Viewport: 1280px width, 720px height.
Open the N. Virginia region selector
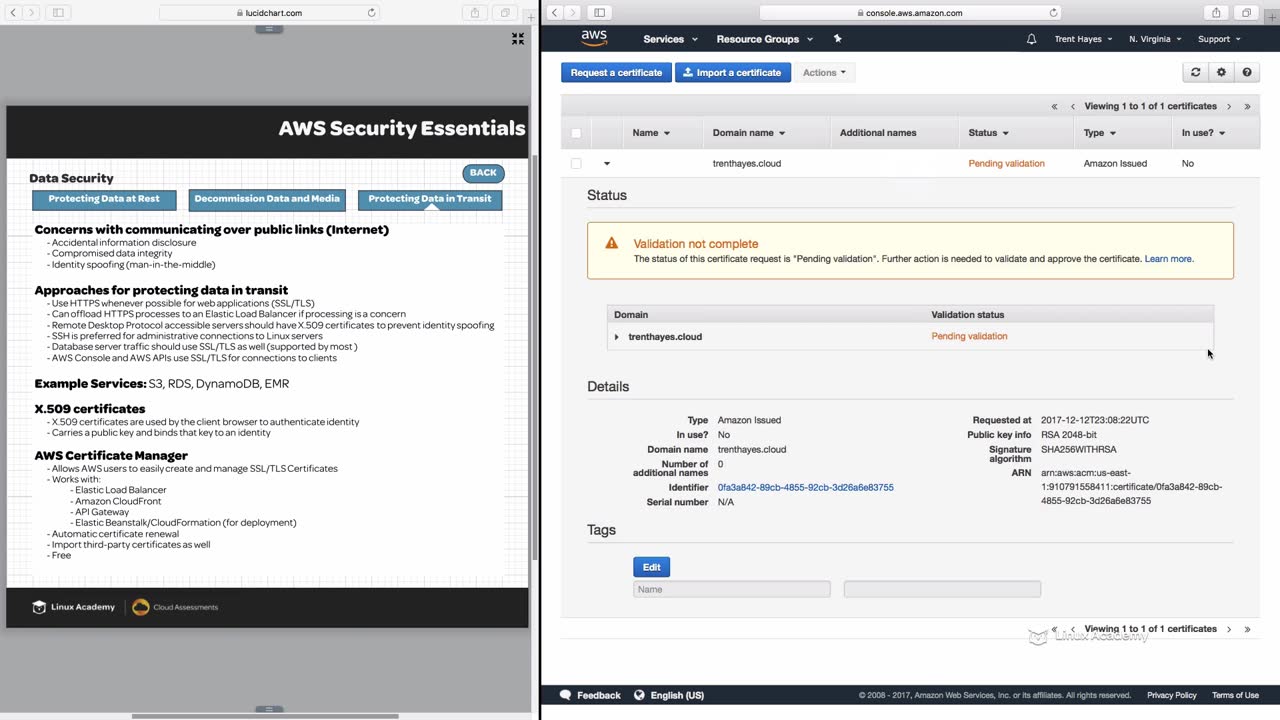(x=1155, y=39)
